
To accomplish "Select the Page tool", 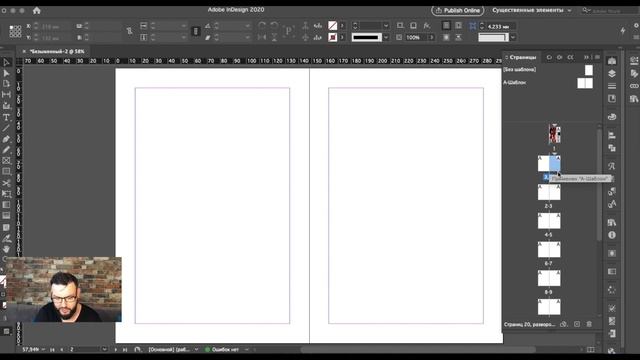I will pyautogui.click(x=6, y=84).
